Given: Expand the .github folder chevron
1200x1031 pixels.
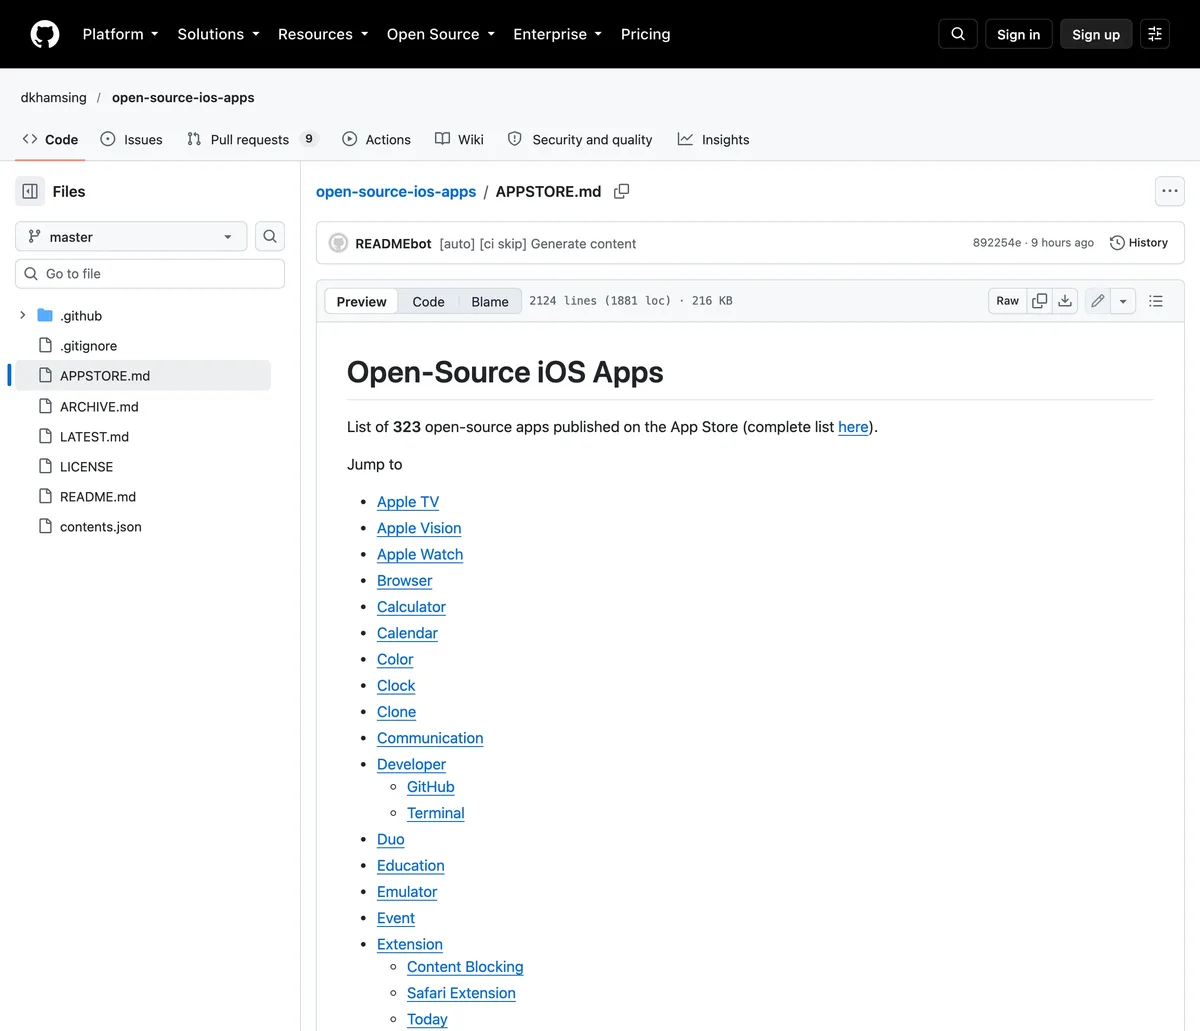Looking at the screenshot, I should point(22,315).
